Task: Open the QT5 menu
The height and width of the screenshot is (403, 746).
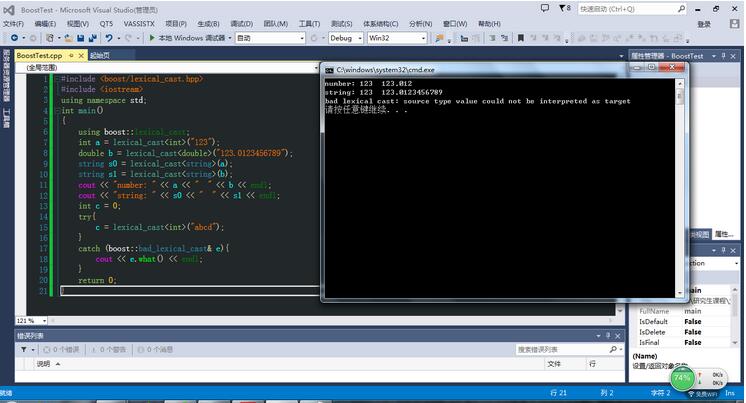Action: coord(106,24)
